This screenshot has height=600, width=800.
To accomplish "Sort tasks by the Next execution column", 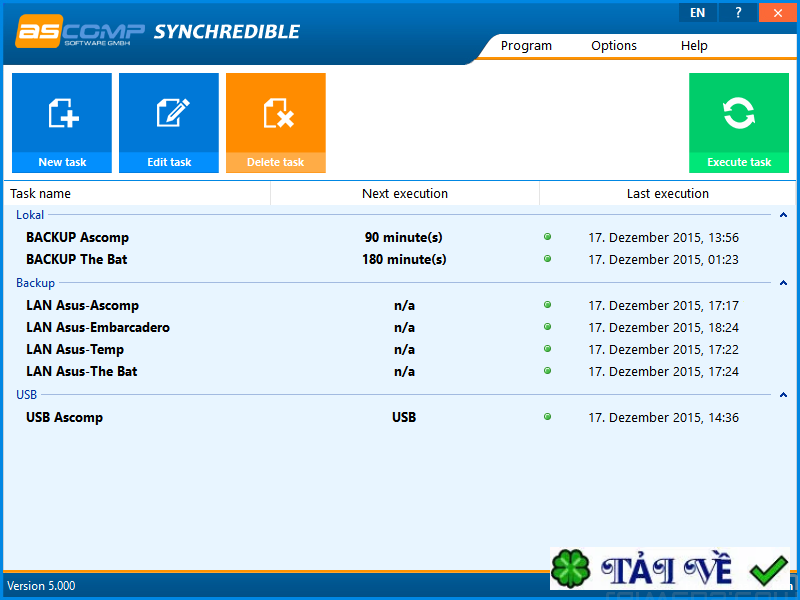I will coord(404,193).
